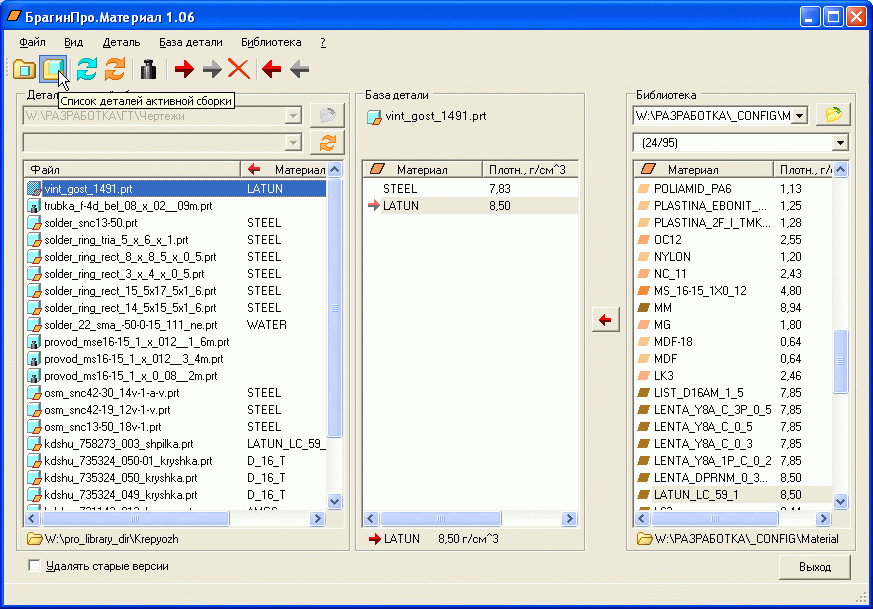Click orange refresh button beside parts filter

[327, 143]
